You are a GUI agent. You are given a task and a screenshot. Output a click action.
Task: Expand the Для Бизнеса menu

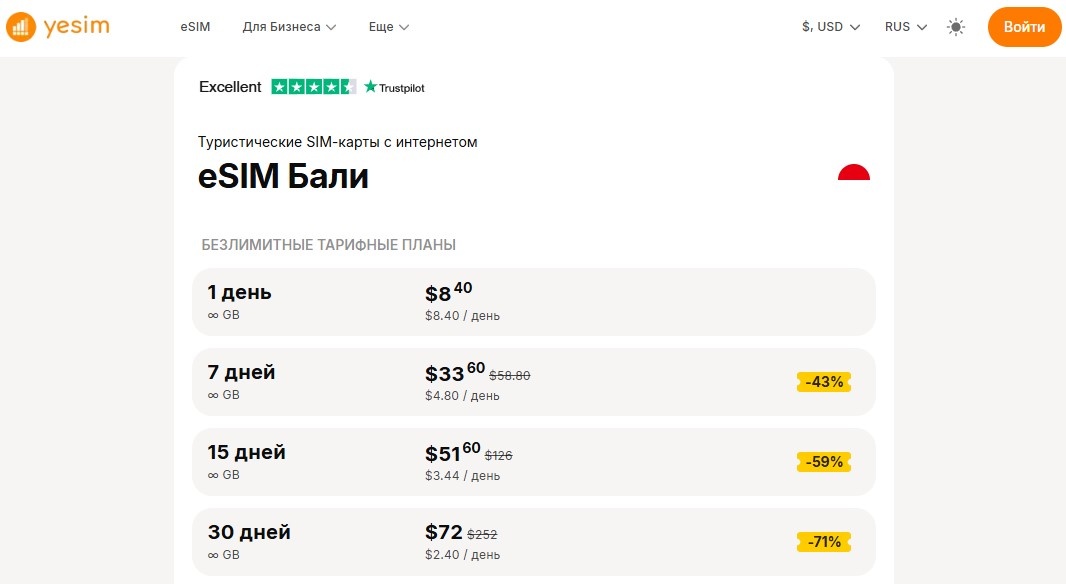[x=289, y=27]
